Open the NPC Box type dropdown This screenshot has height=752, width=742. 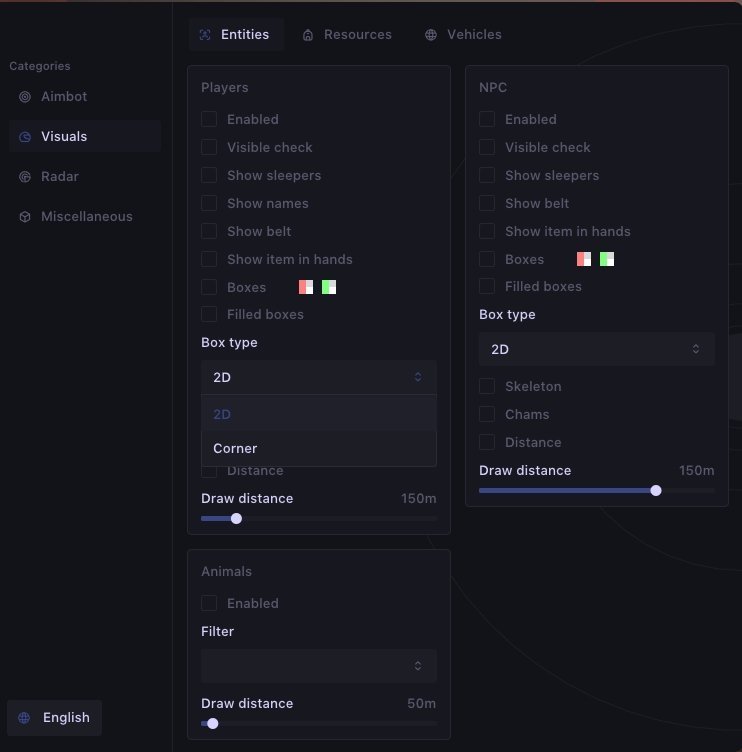pyautogui.click(x=597, y=349)
